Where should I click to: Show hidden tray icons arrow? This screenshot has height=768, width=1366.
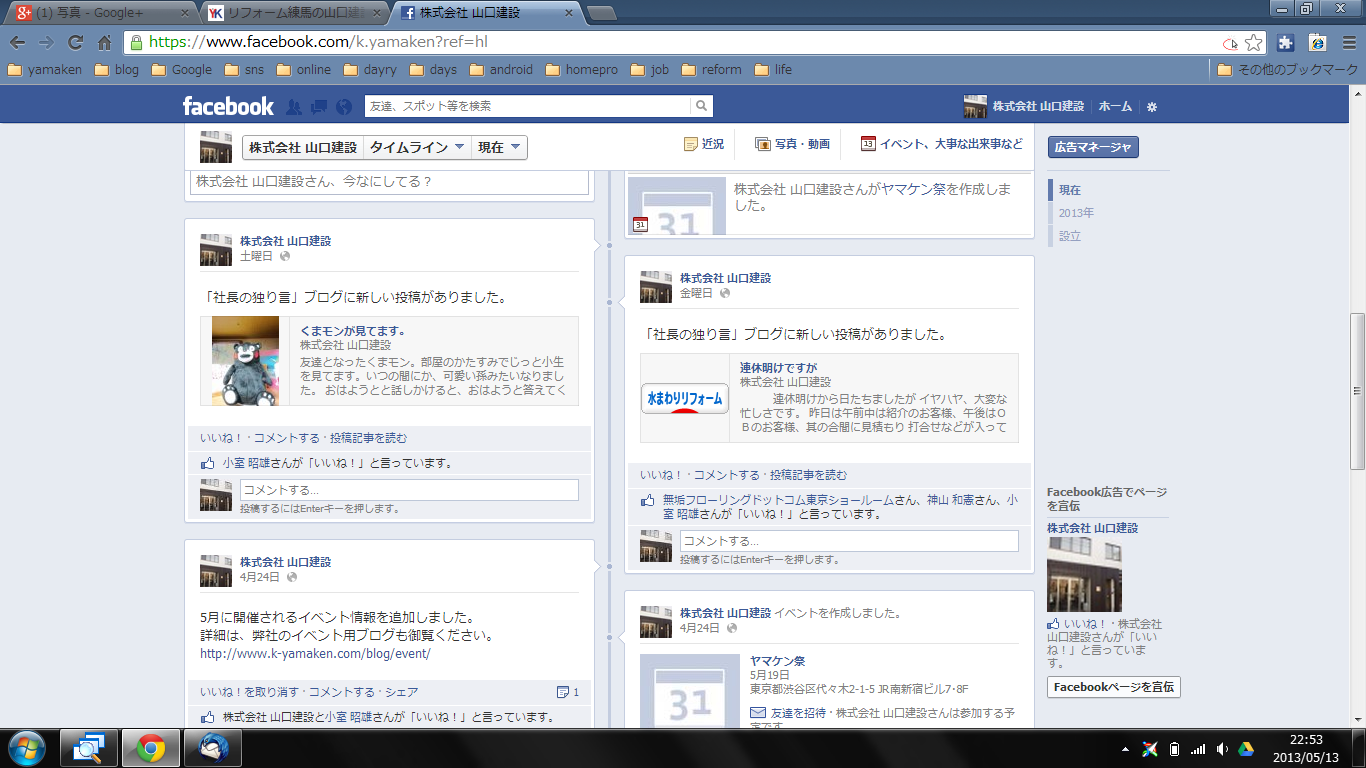1126,749
